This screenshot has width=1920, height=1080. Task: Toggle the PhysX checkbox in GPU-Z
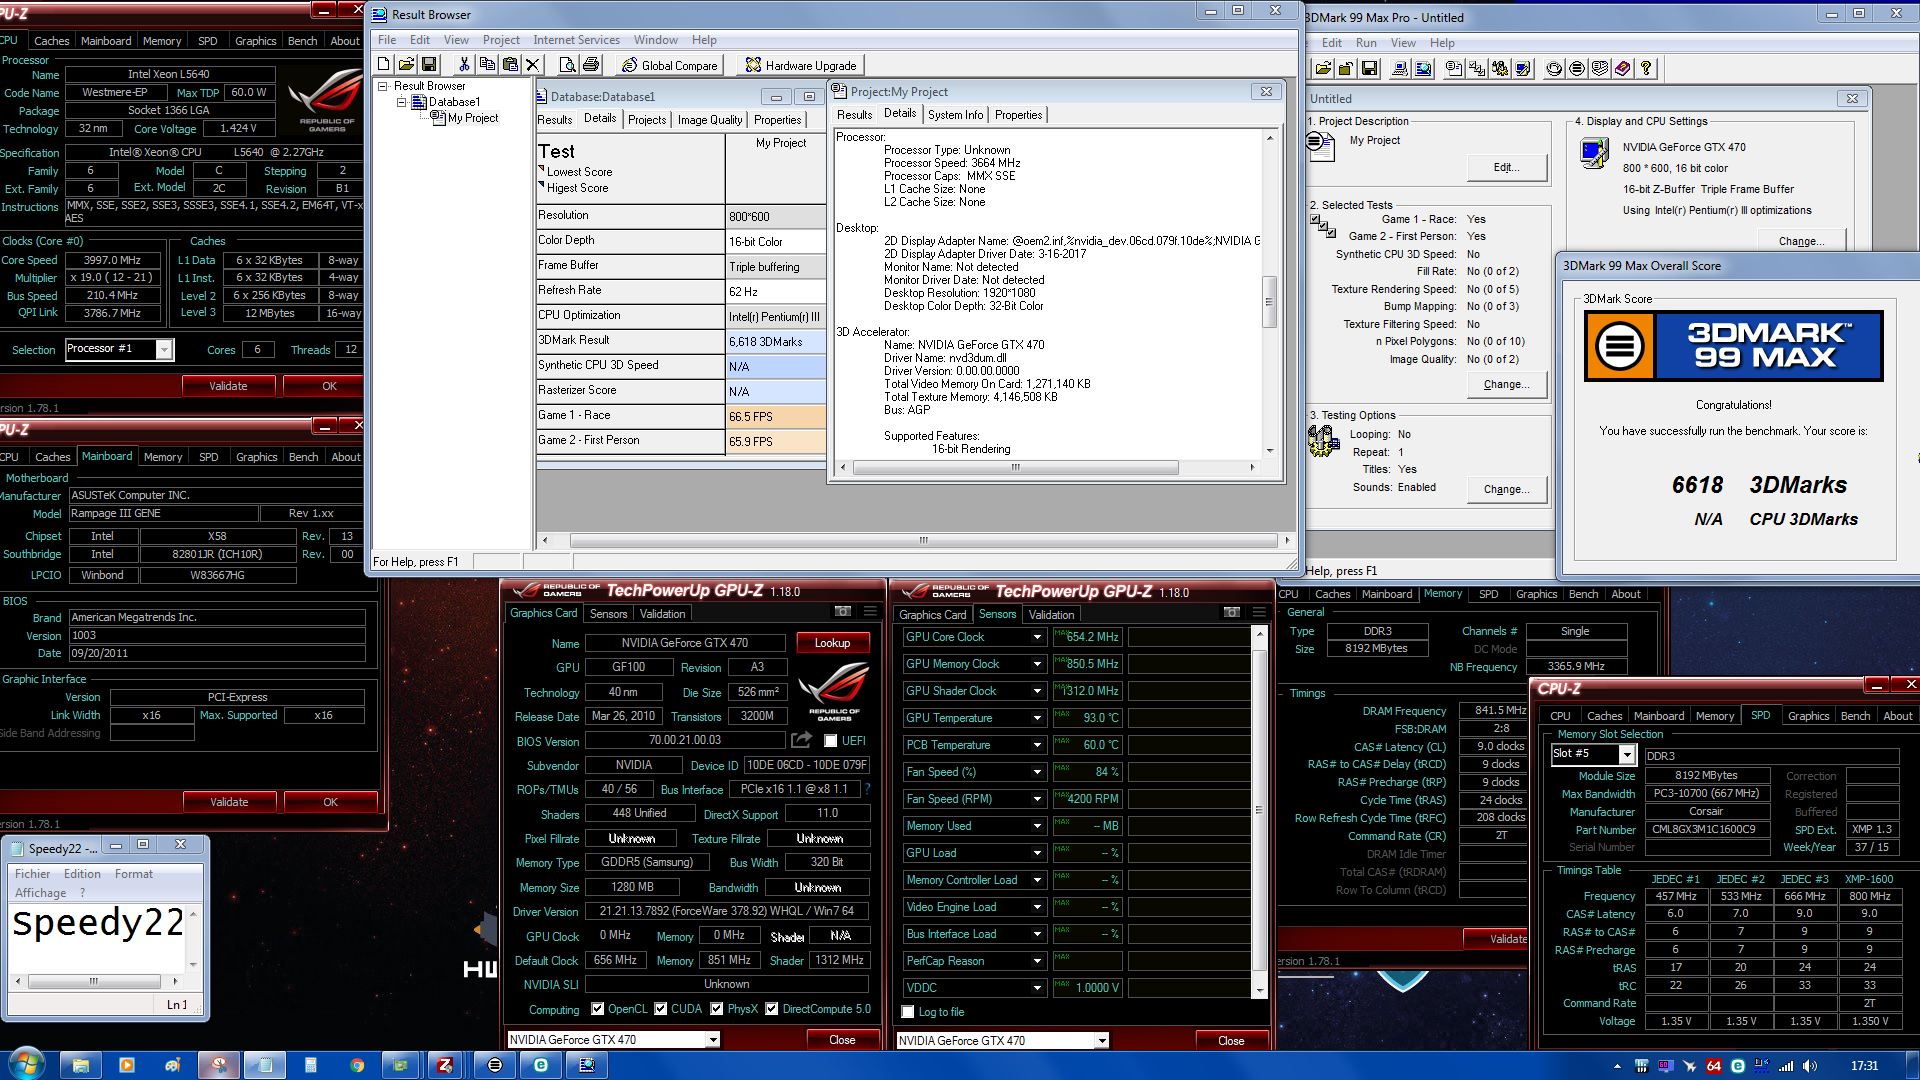716,1009
